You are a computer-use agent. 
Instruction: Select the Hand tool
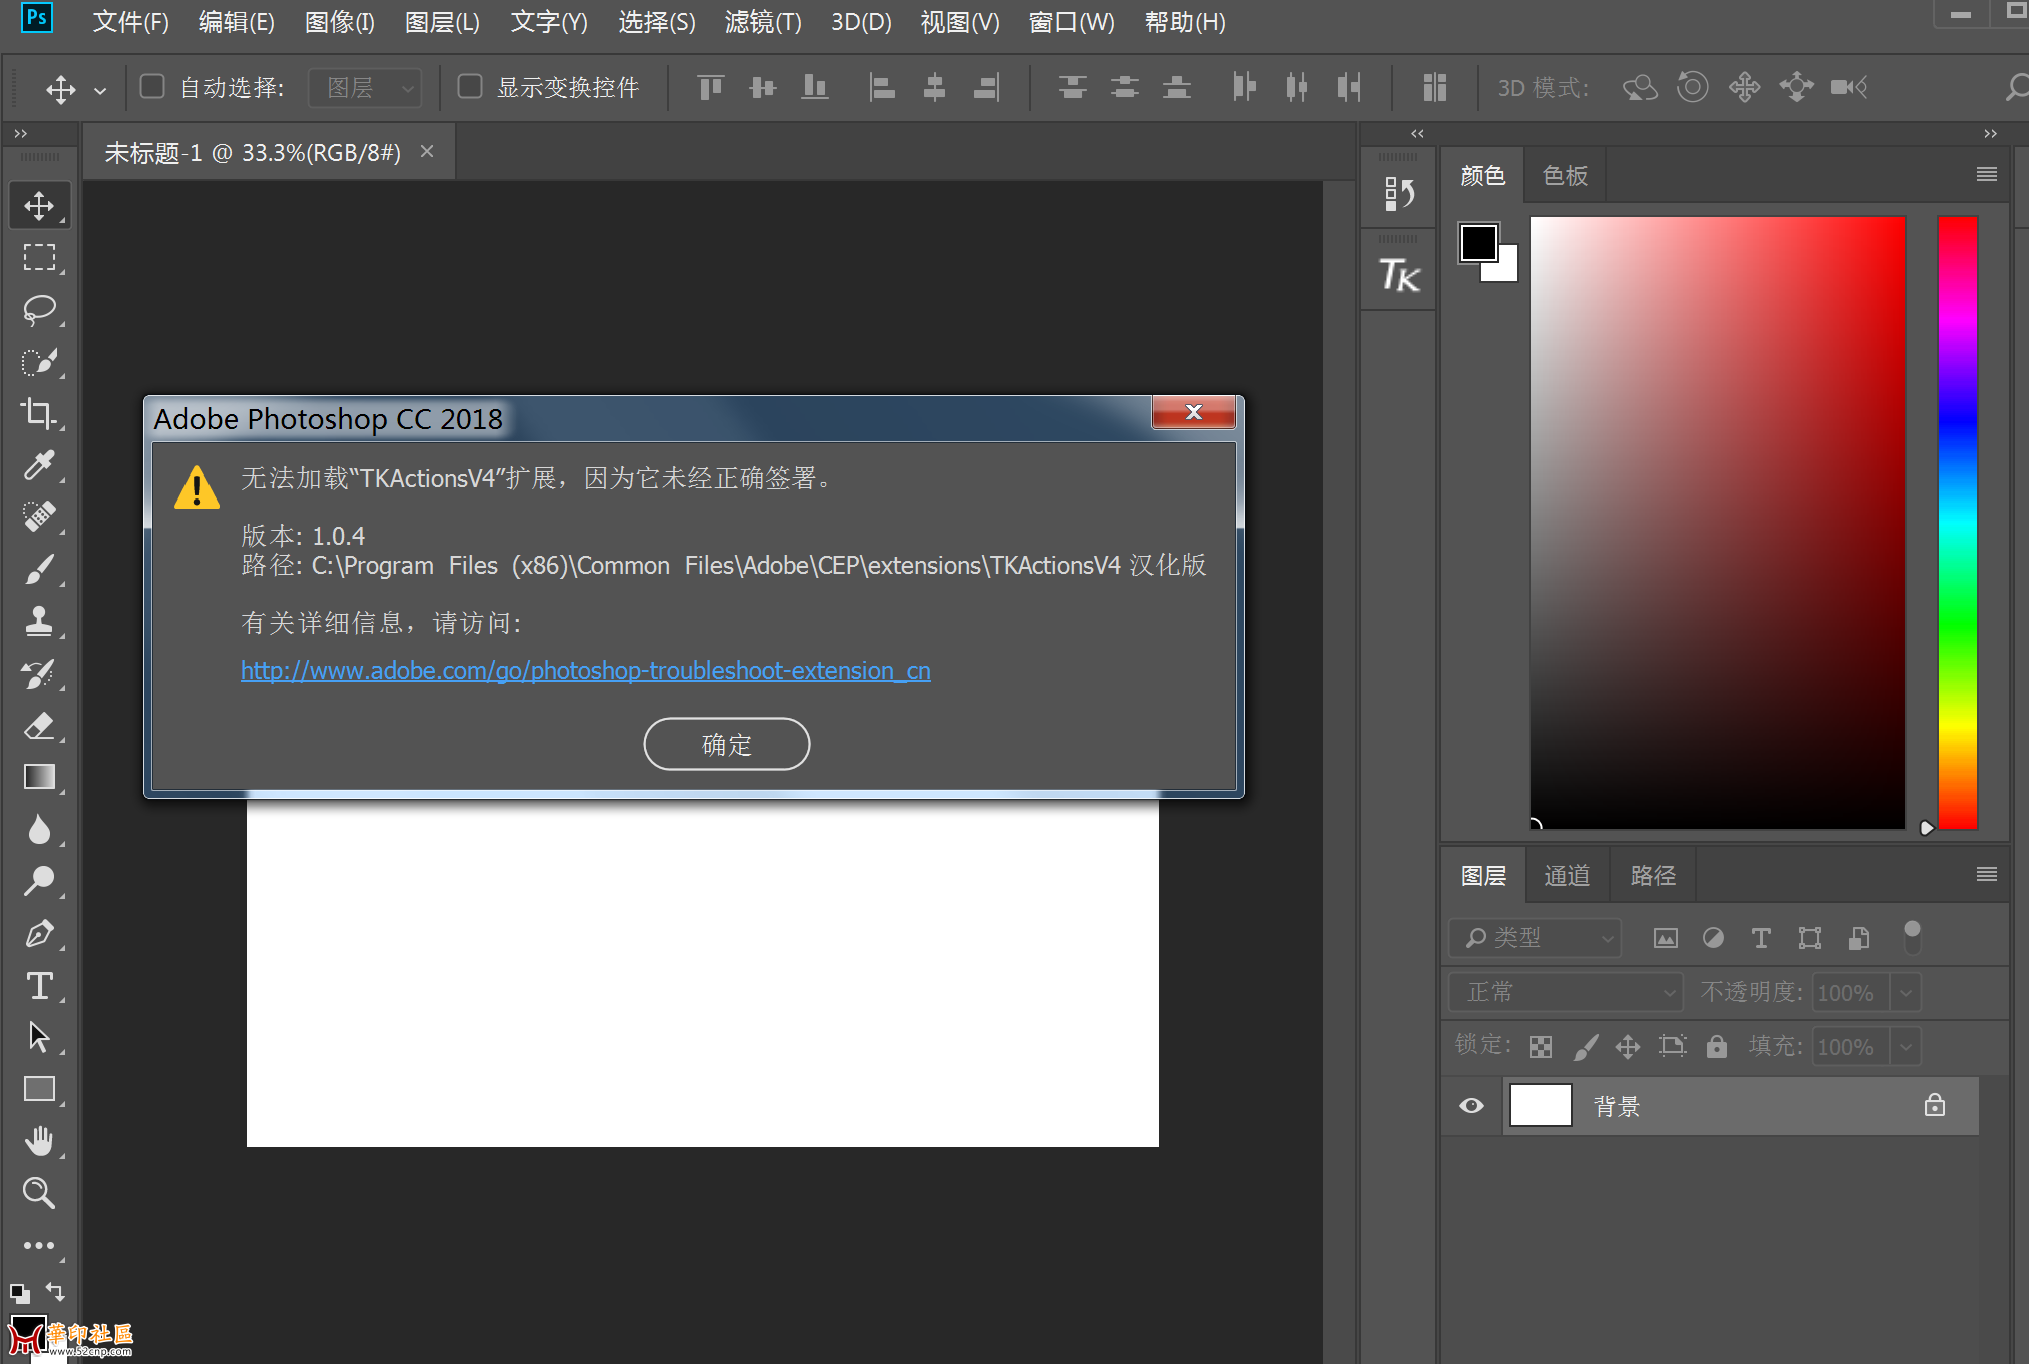[x=39, y=1141]
